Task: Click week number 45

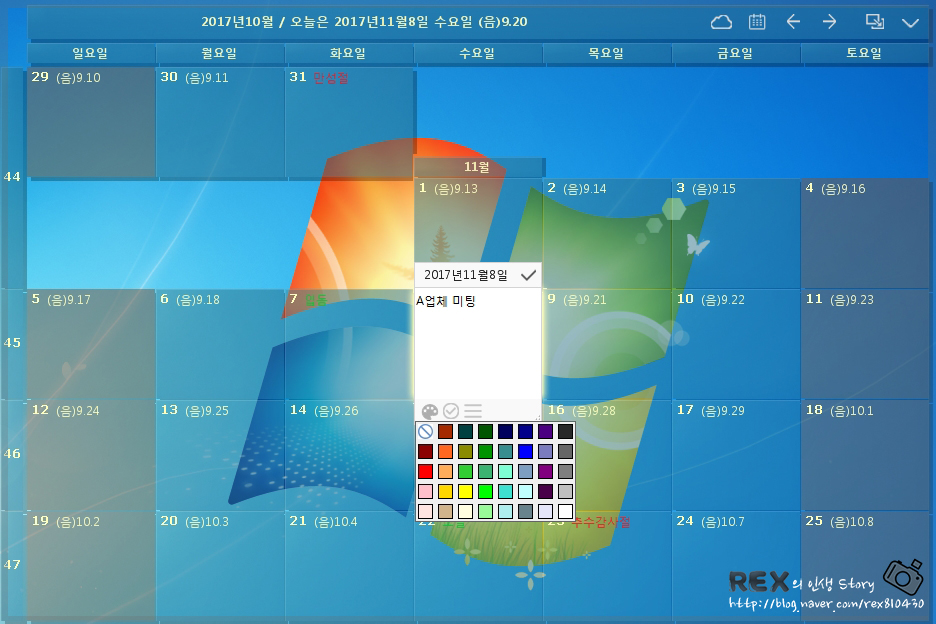Action: [13, 343]
